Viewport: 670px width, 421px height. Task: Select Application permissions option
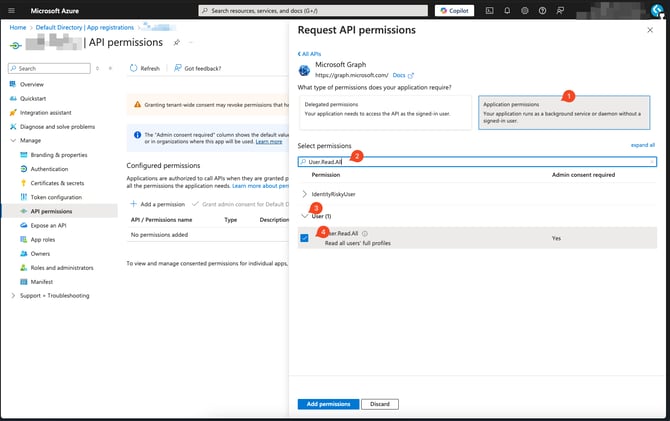coord(563,108)
